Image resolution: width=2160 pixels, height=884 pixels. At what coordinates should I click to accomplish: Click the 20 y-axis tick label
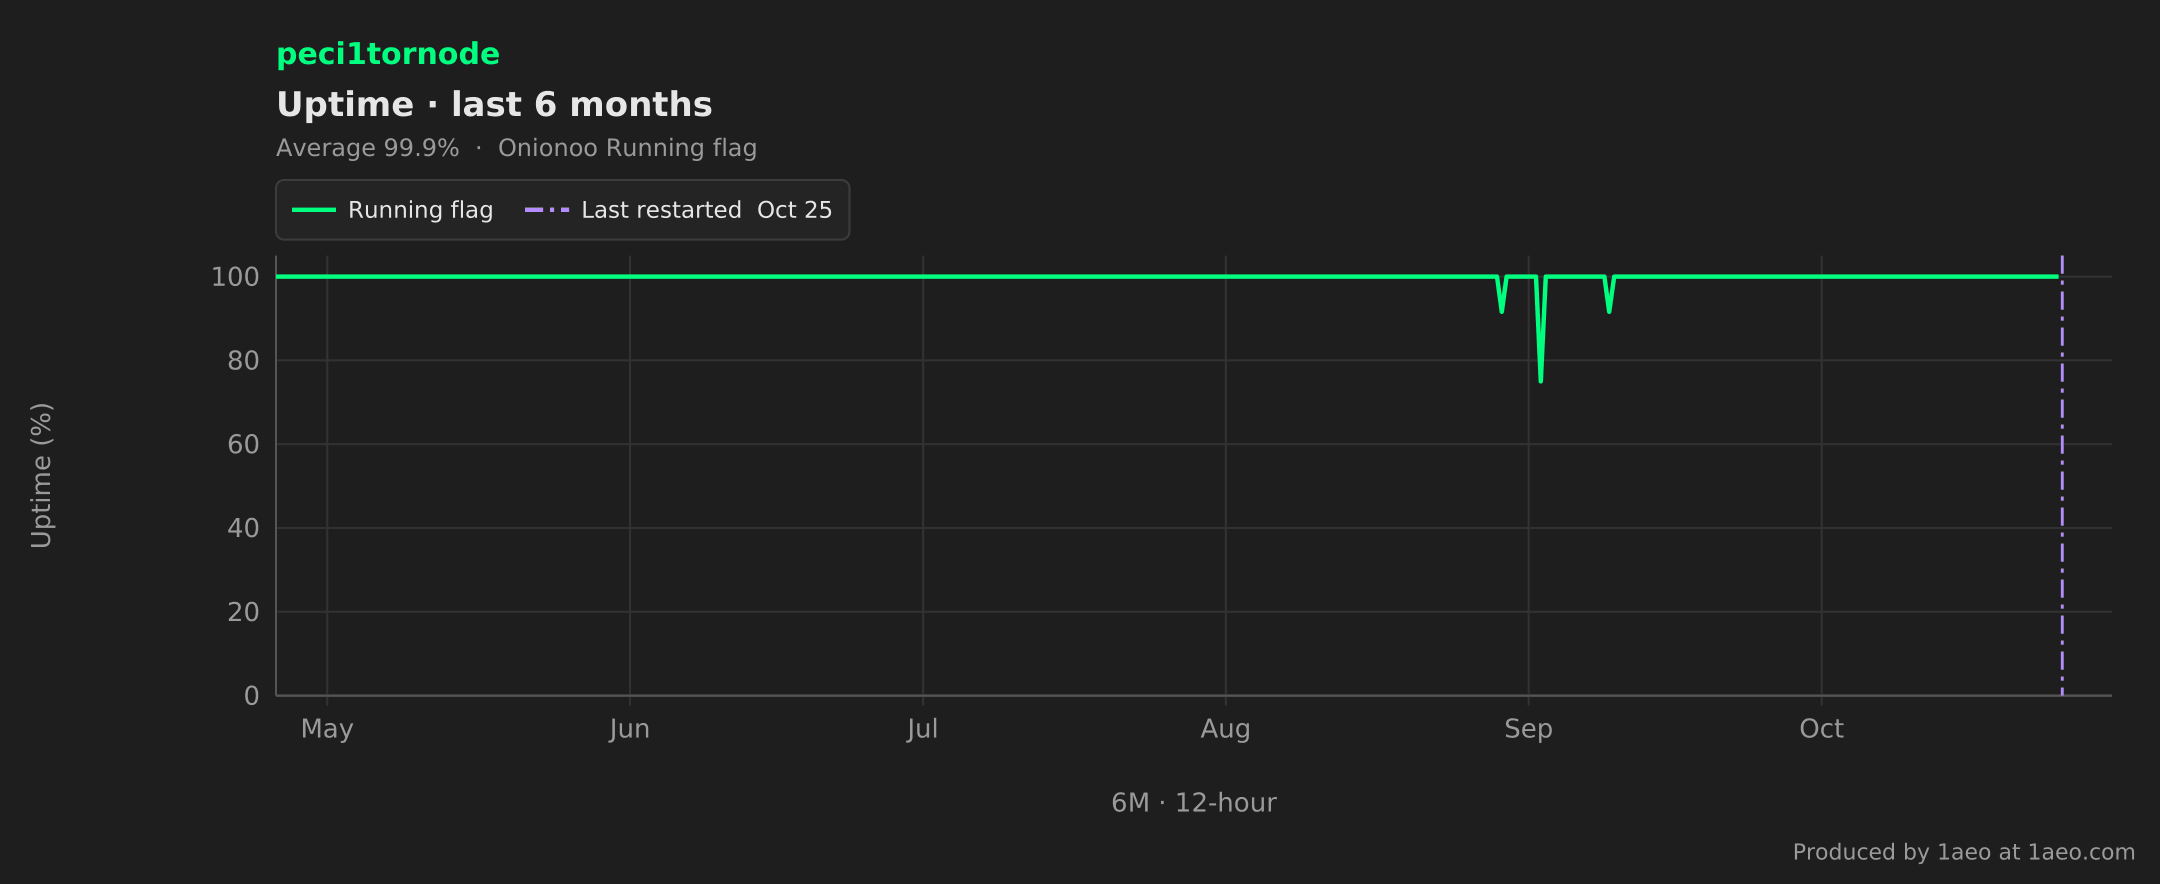[243, 612]
